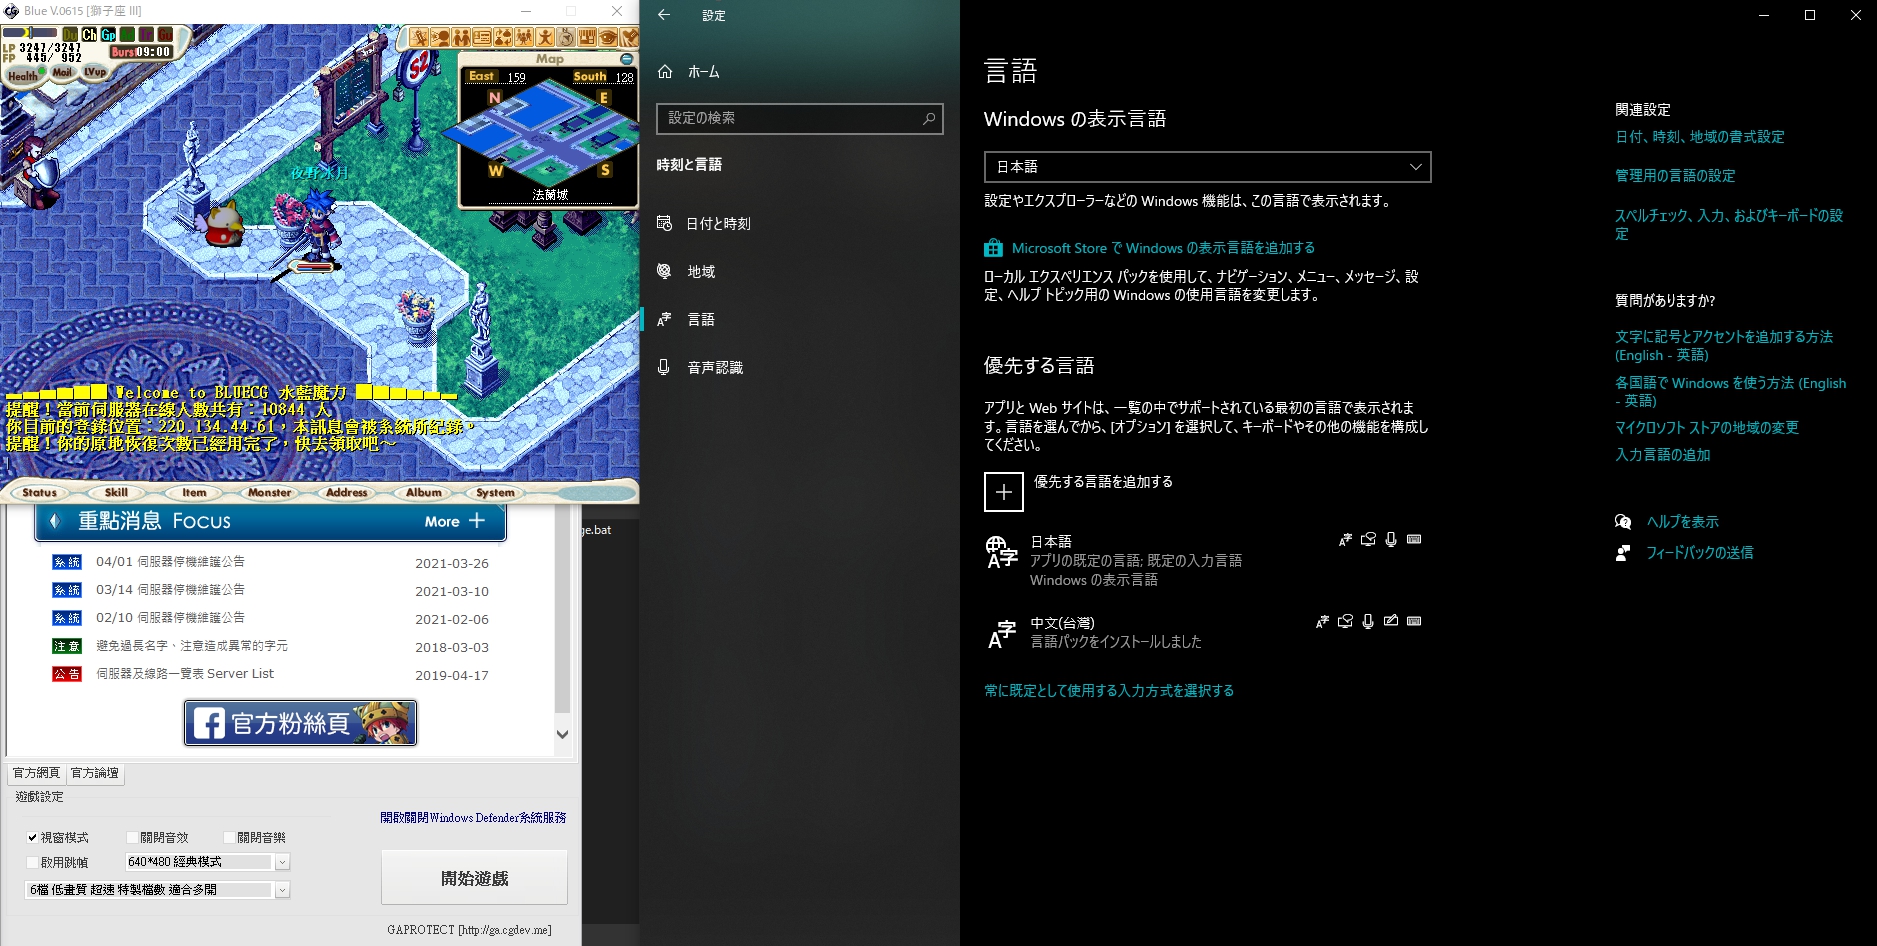
Task: Click Chinese (Taiwan) row text-to-speech icon
Action: coord(1345,622)
